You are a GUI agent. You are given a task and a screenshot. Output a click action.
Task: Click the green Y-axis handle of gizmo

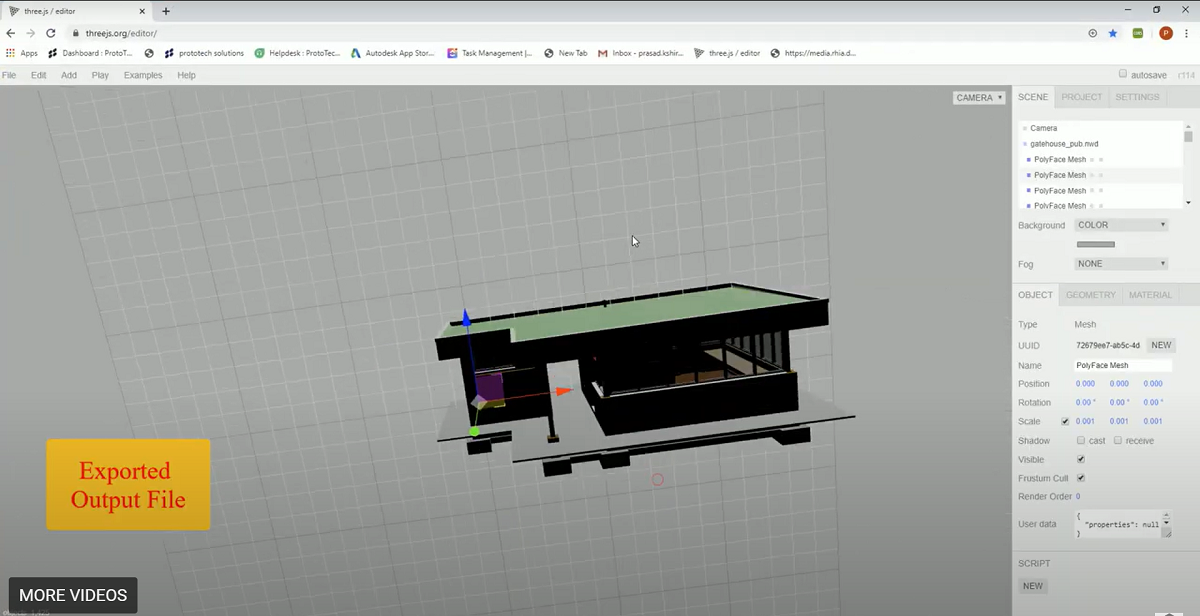click(x=474, y=432)
